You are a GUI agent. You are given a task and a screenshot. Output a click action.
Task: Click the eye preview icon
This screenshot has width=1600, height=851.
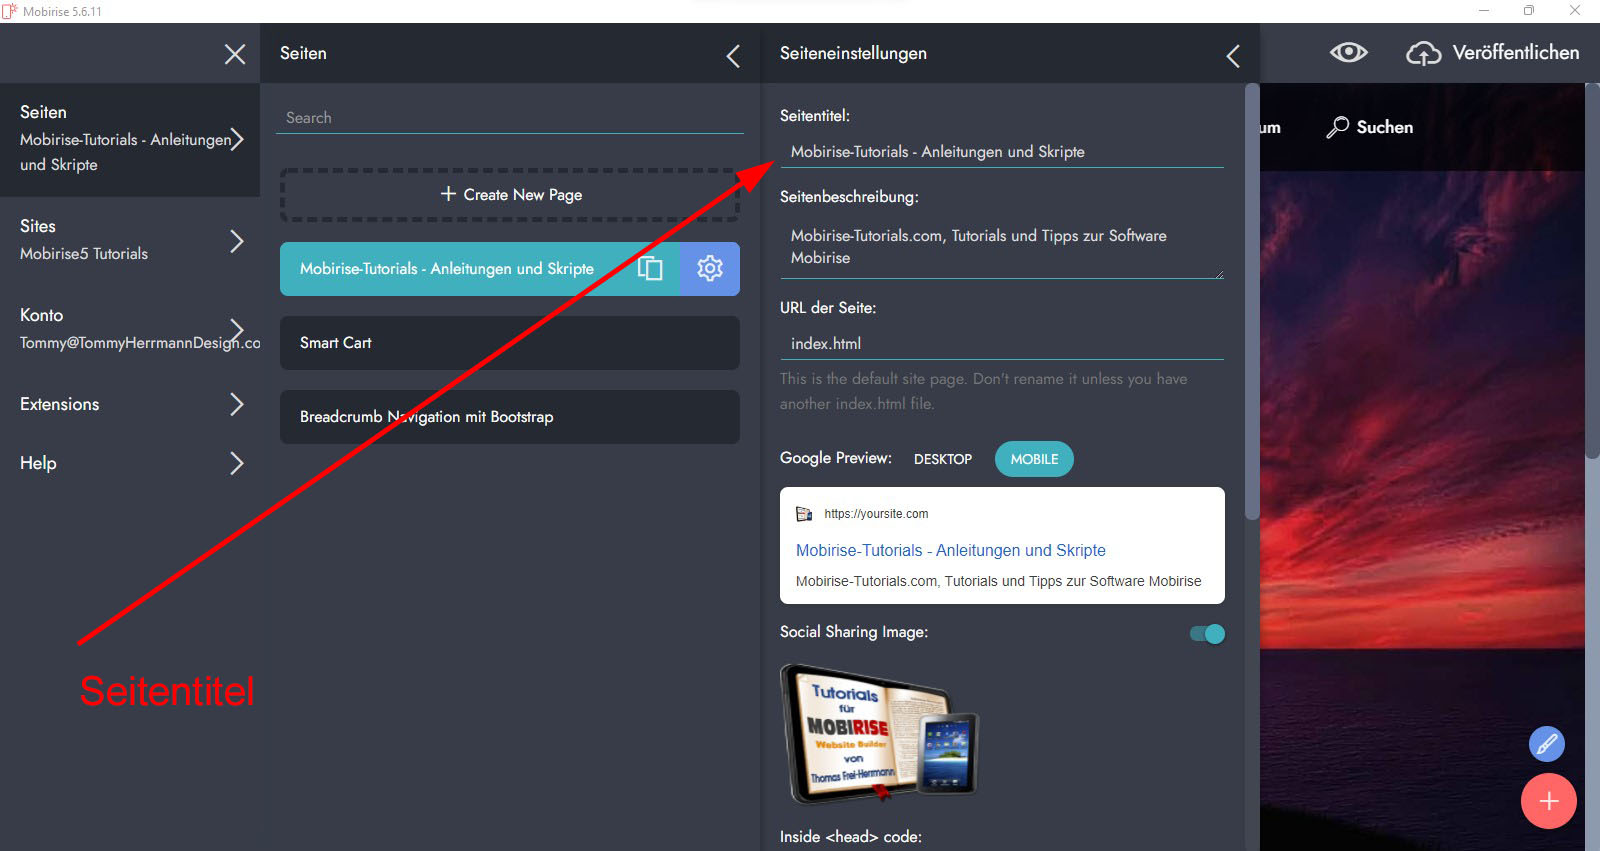(x=1348, y=53)
